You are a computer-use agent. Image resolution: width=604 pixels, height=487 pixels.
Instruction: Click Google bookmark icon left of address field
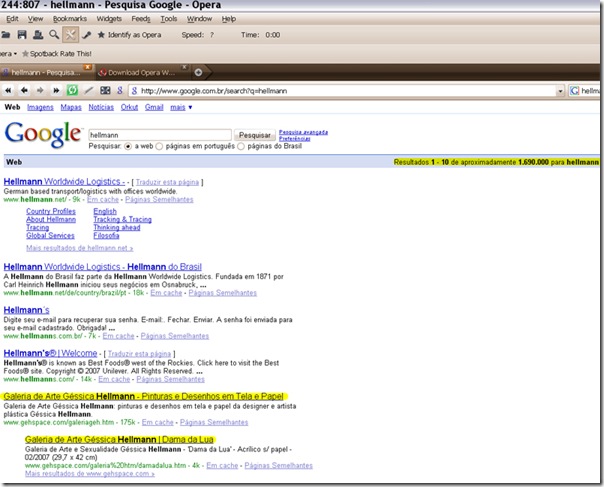click(x=120, y=91)
